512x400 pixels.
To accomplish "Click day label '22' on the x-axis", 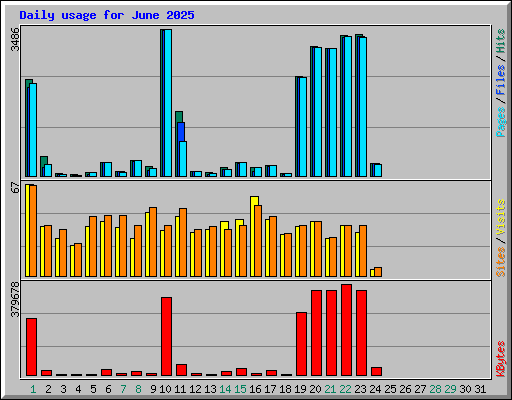I will [x=345, y=389].
